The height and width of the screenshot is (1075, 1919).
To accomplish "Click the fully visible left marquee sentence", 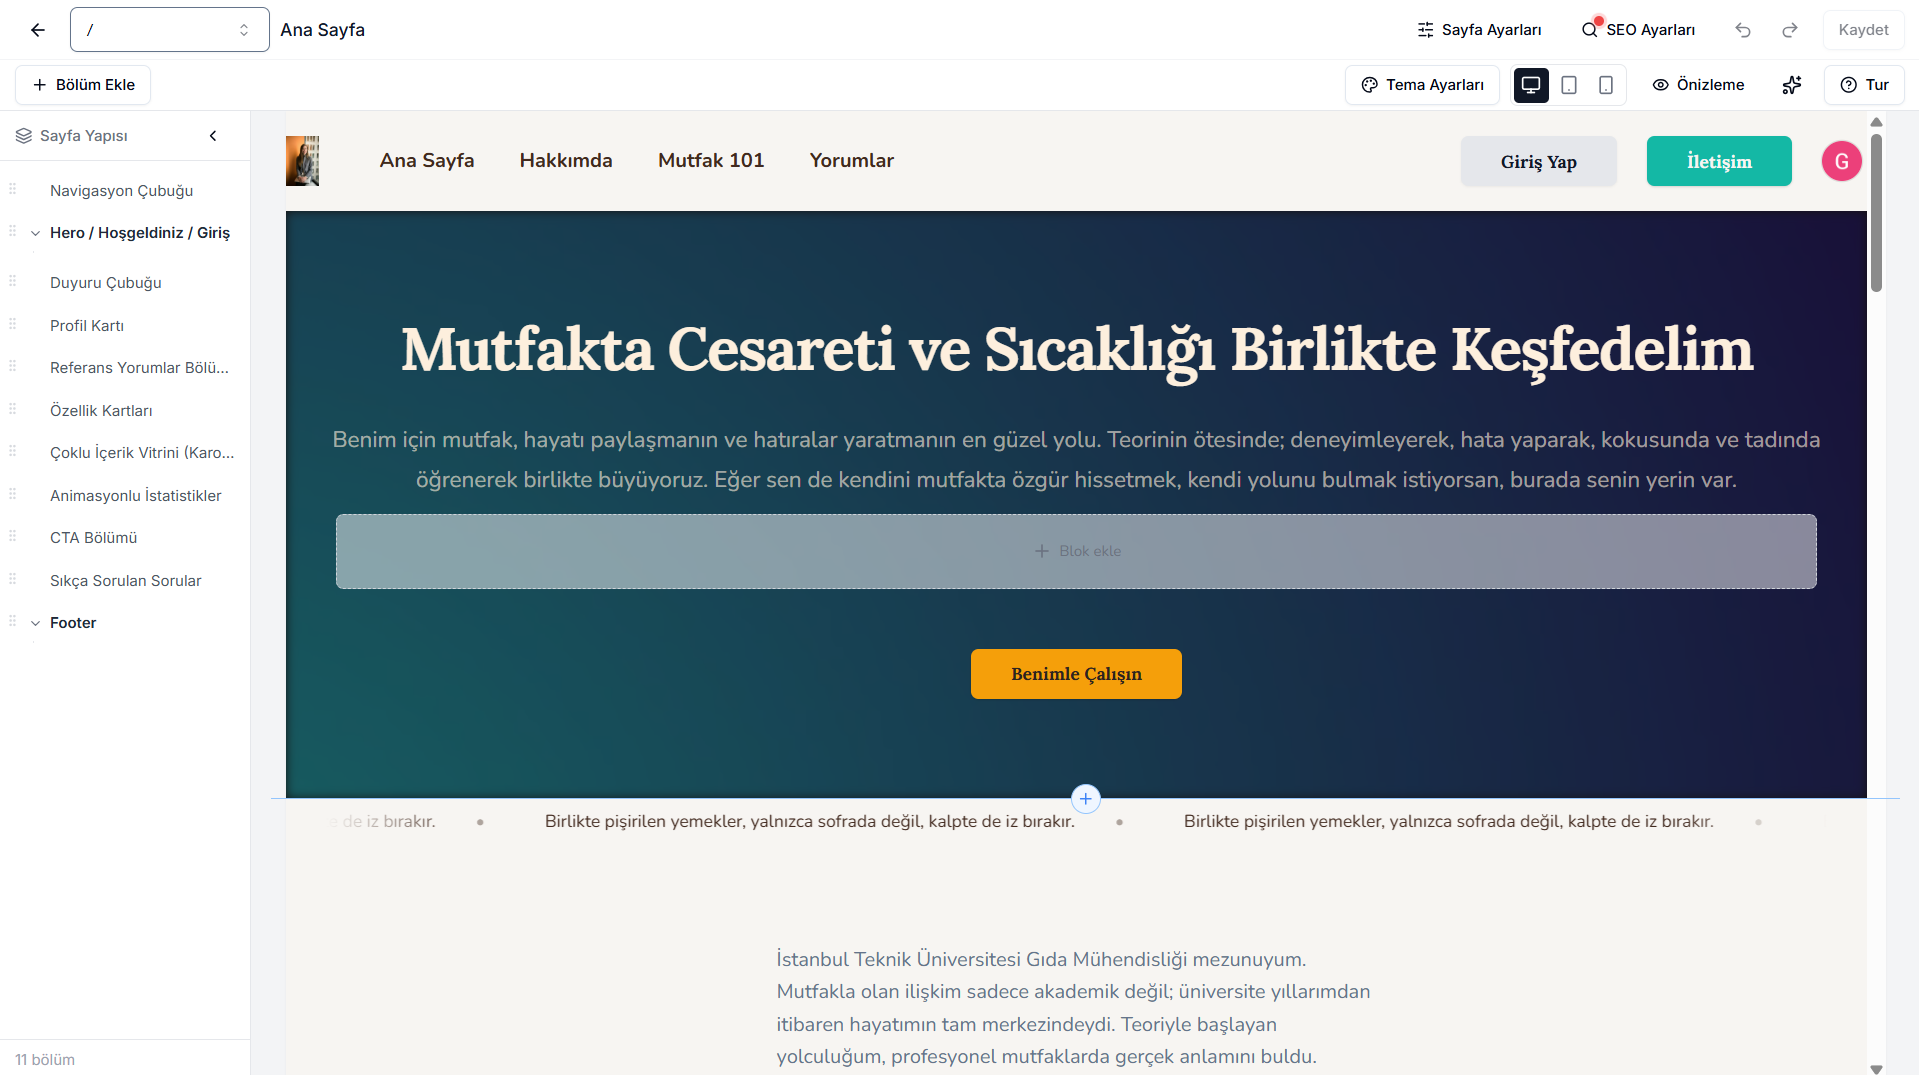I will click(x=809, y=822).
